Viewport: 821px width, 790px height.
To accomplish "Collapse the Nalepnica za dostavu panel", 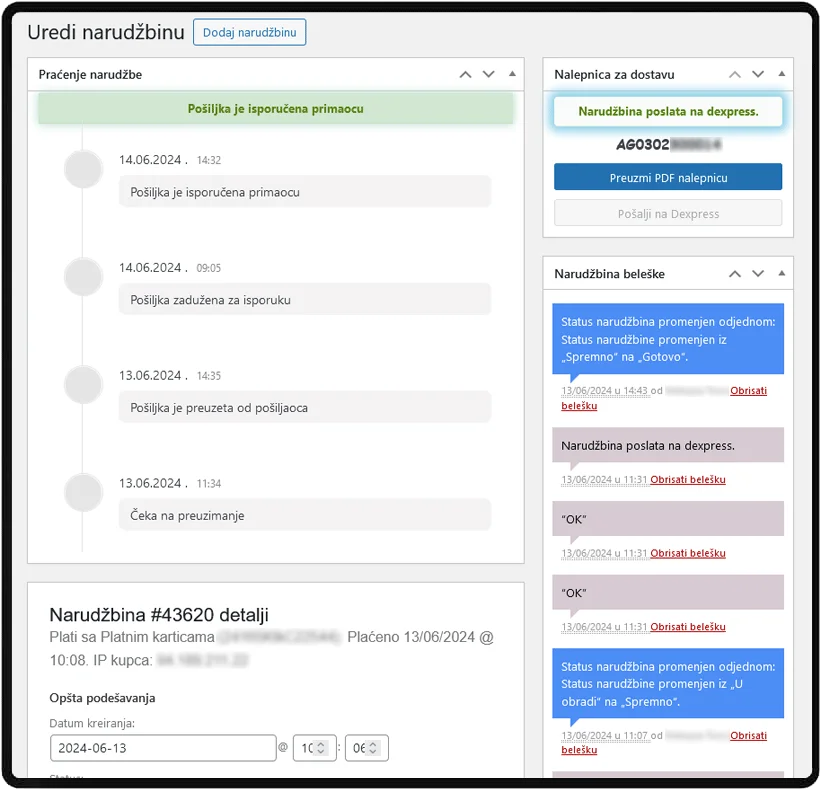I will coord(781,74).
